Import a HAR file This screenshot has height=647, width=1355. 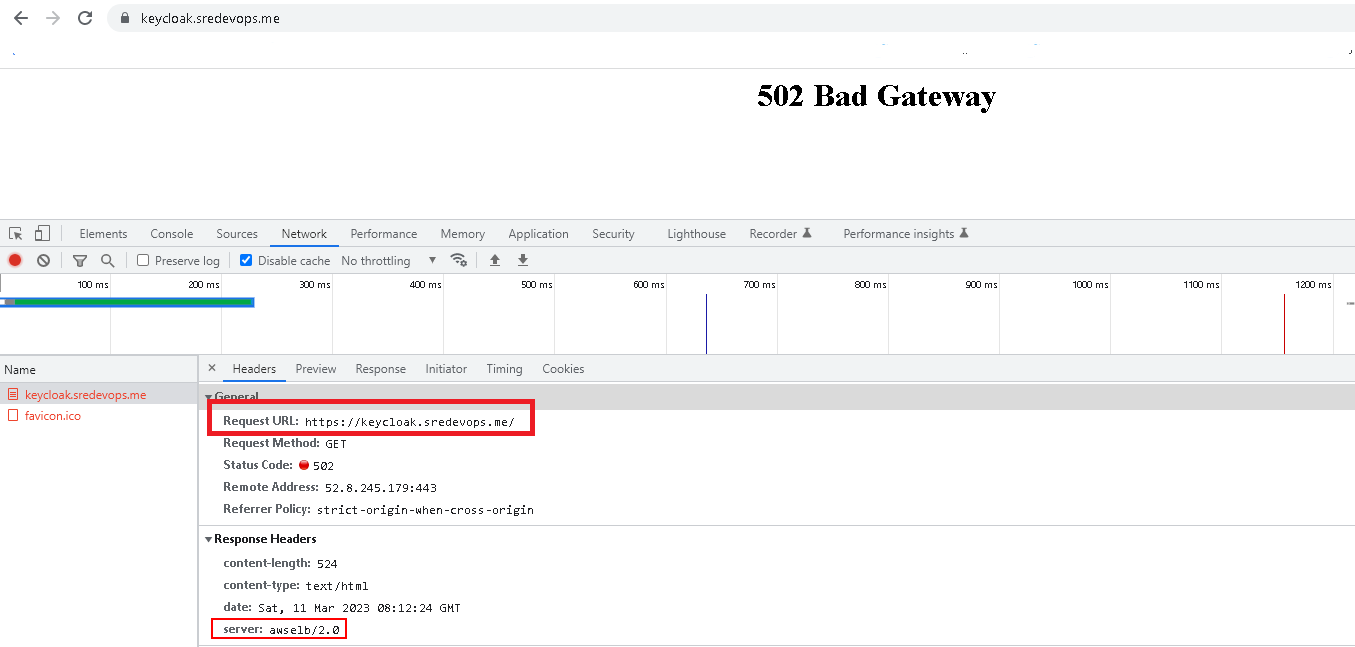494,259
